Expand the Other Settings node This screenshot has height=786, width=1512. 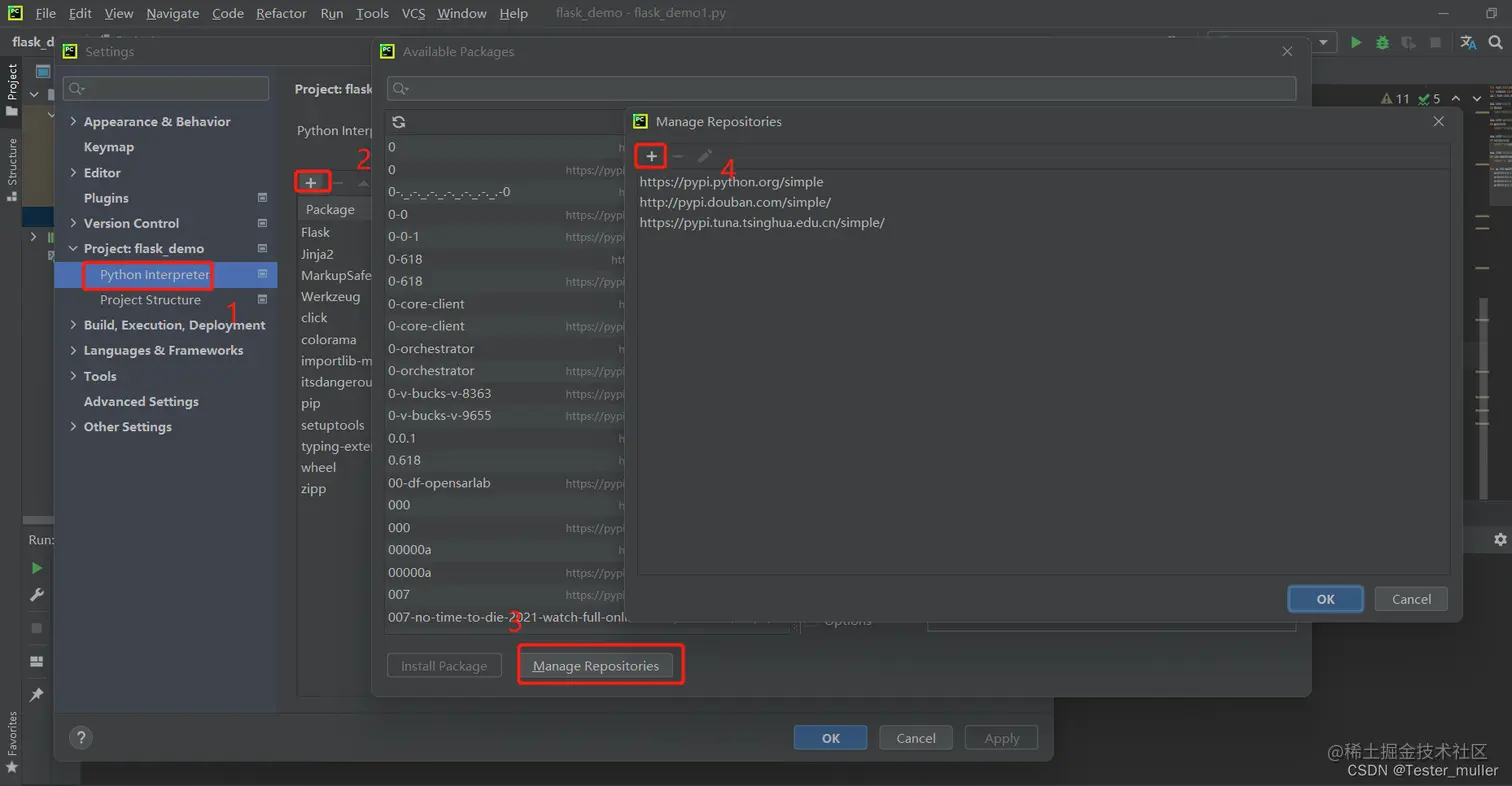(73, 426)
